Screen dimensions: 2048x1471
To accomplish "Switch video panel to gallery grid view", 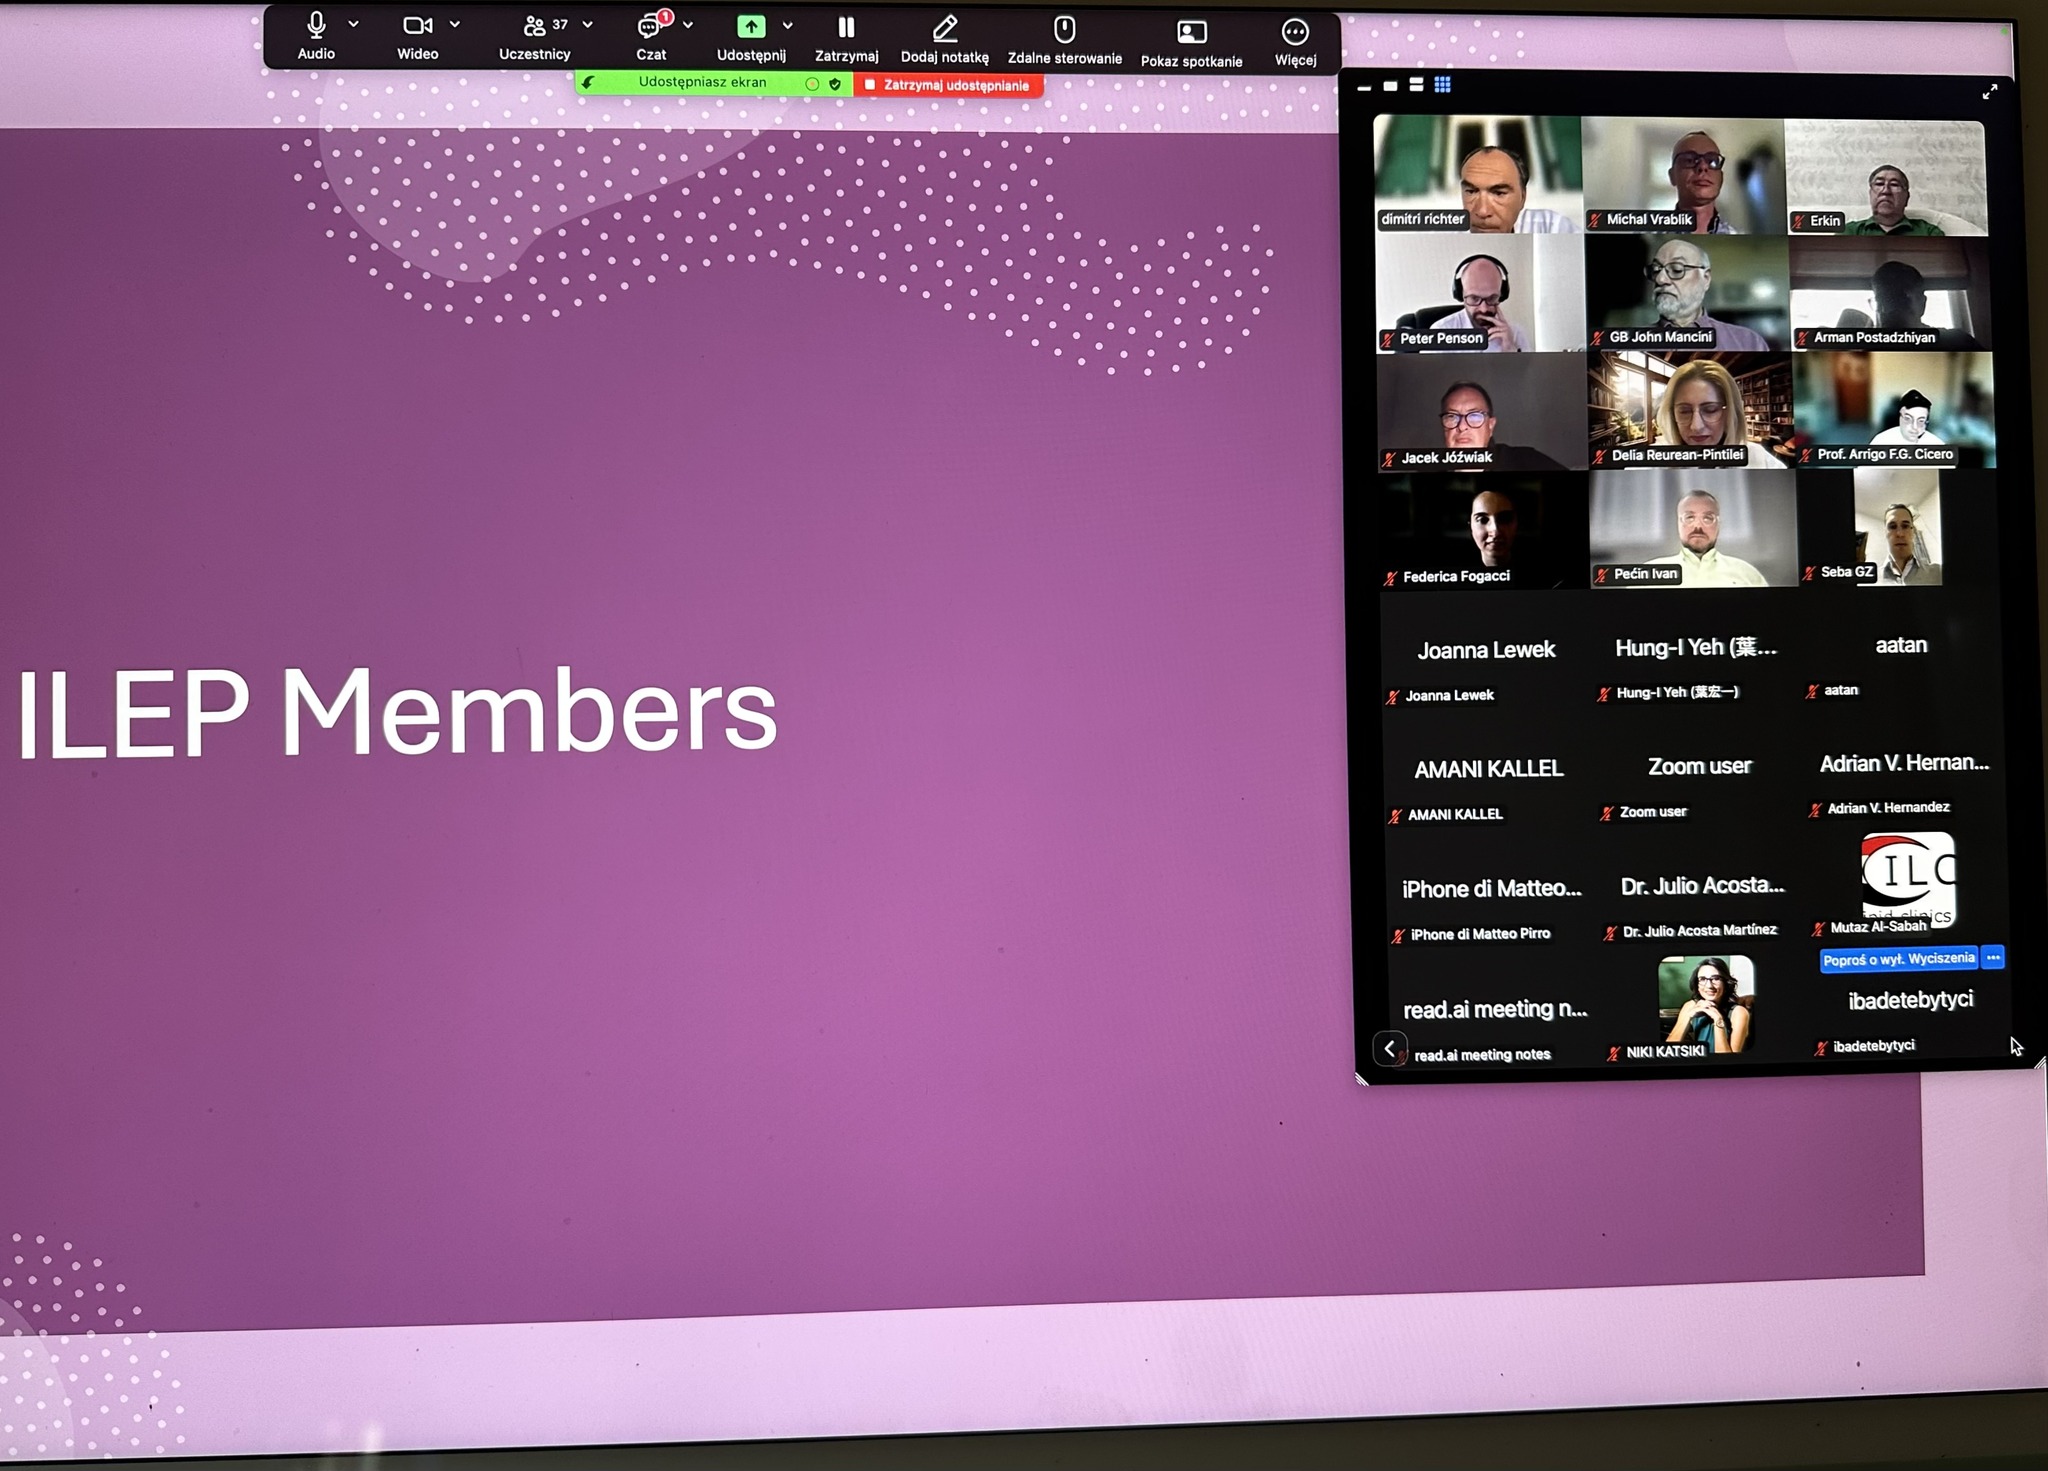I will 1442,85.
